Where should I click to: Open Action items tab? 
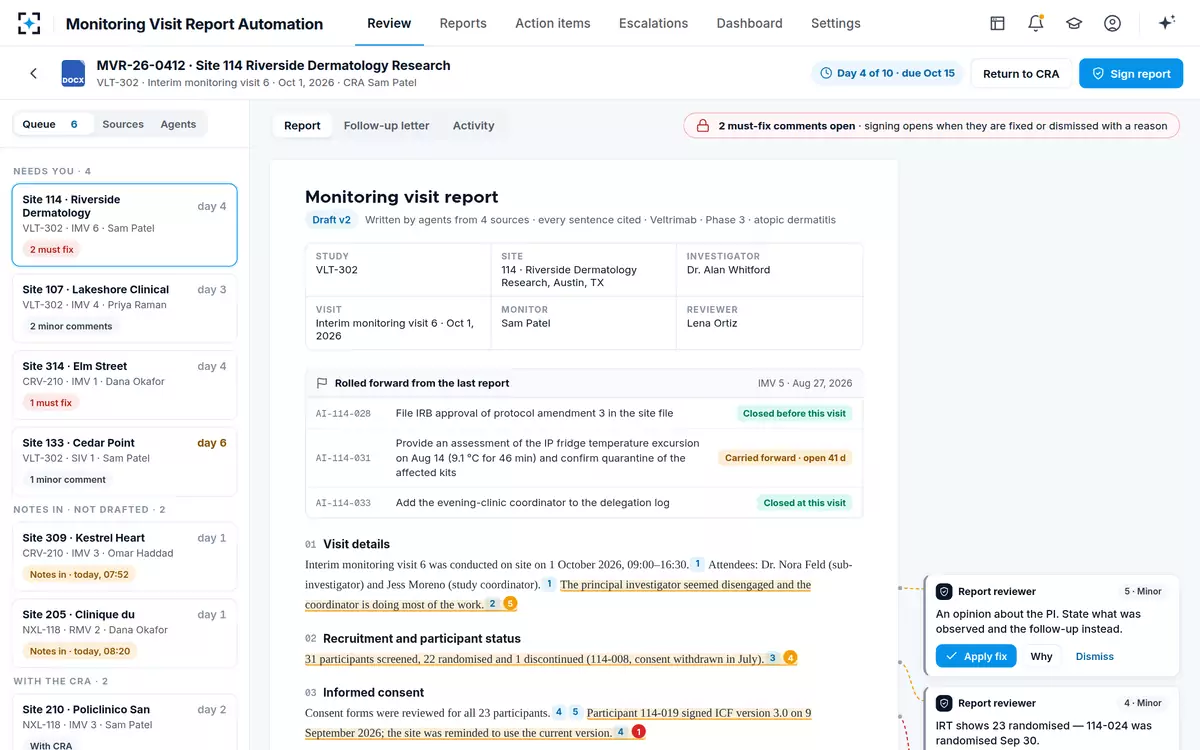click(x=553, y=23)
